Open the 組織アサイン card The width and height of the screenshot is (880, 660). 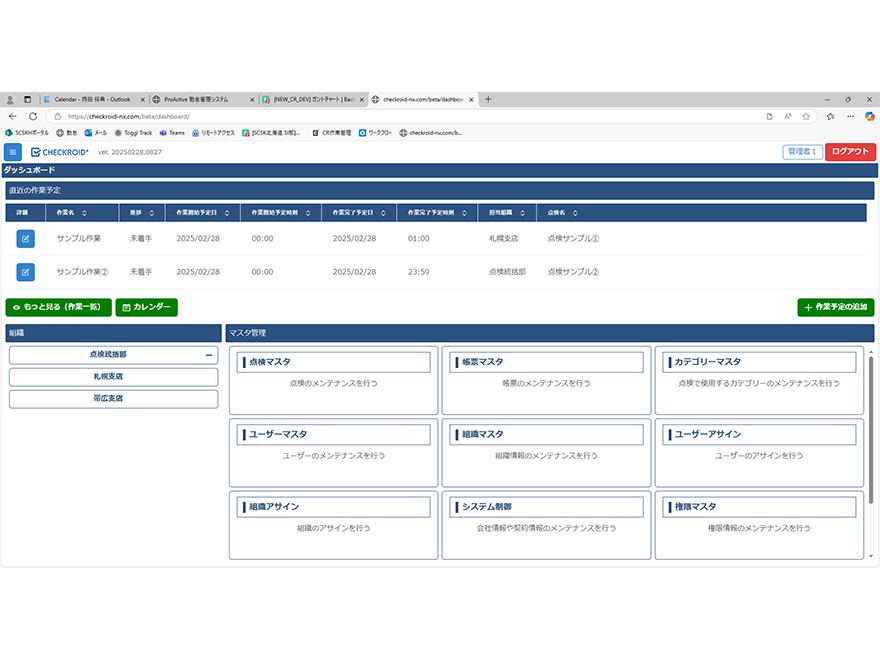333,525
